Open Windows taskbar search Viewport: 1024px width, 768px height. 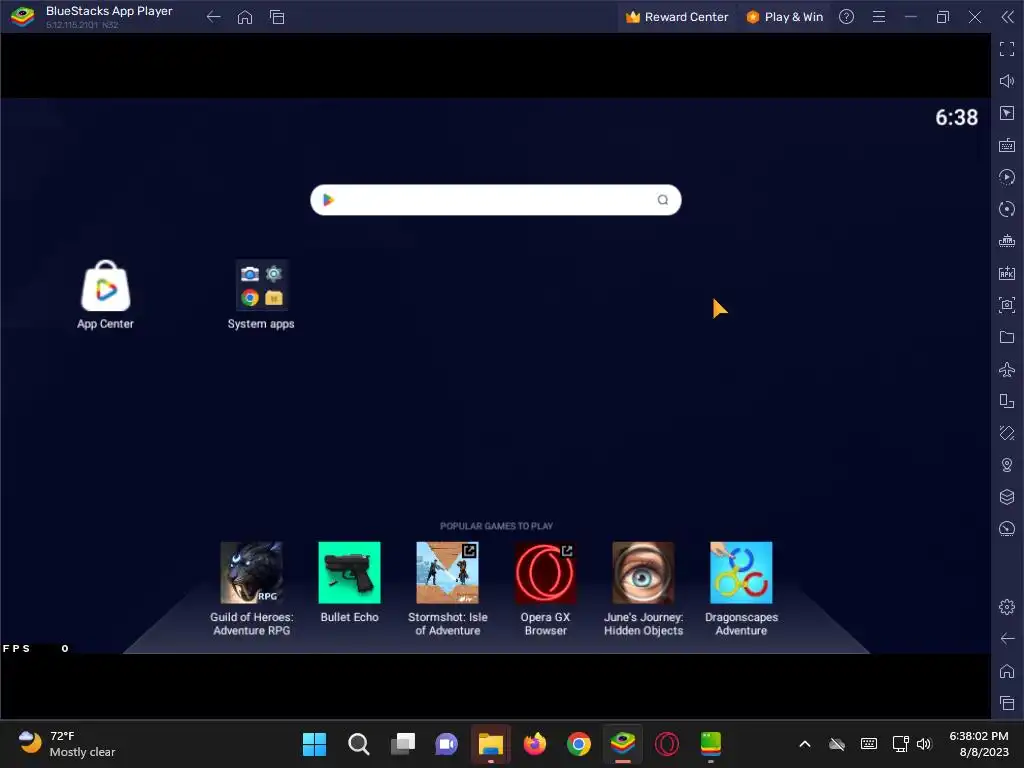[x=359, y=744]
